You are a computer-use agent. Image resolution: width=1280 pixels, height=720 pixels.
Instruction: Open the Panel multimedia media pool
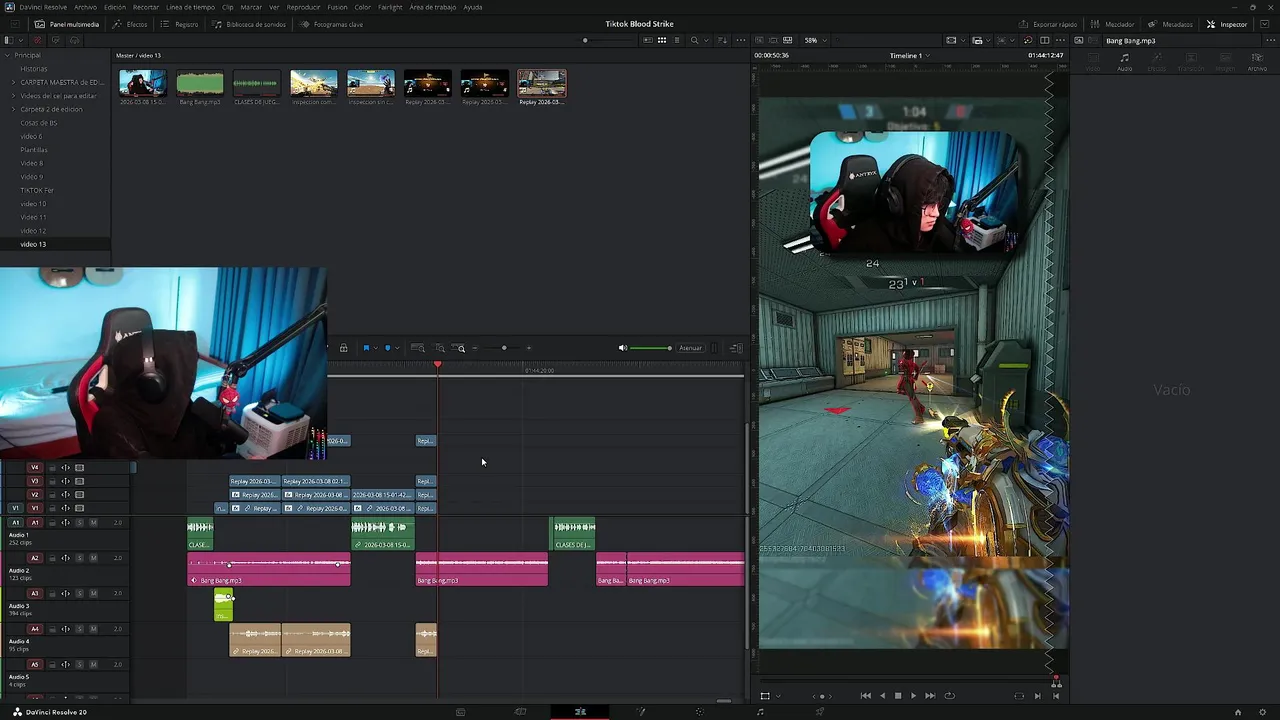point(67,24)
